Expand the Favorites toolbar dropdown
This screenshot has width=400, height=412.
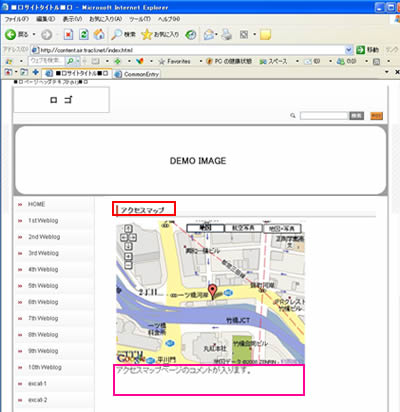pos(201,61)
